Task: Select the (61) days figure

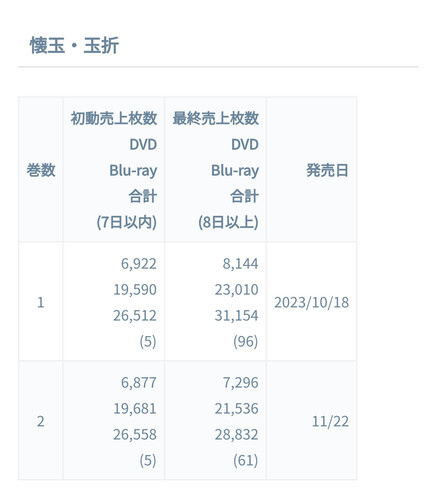Action: tap(246, 460)
